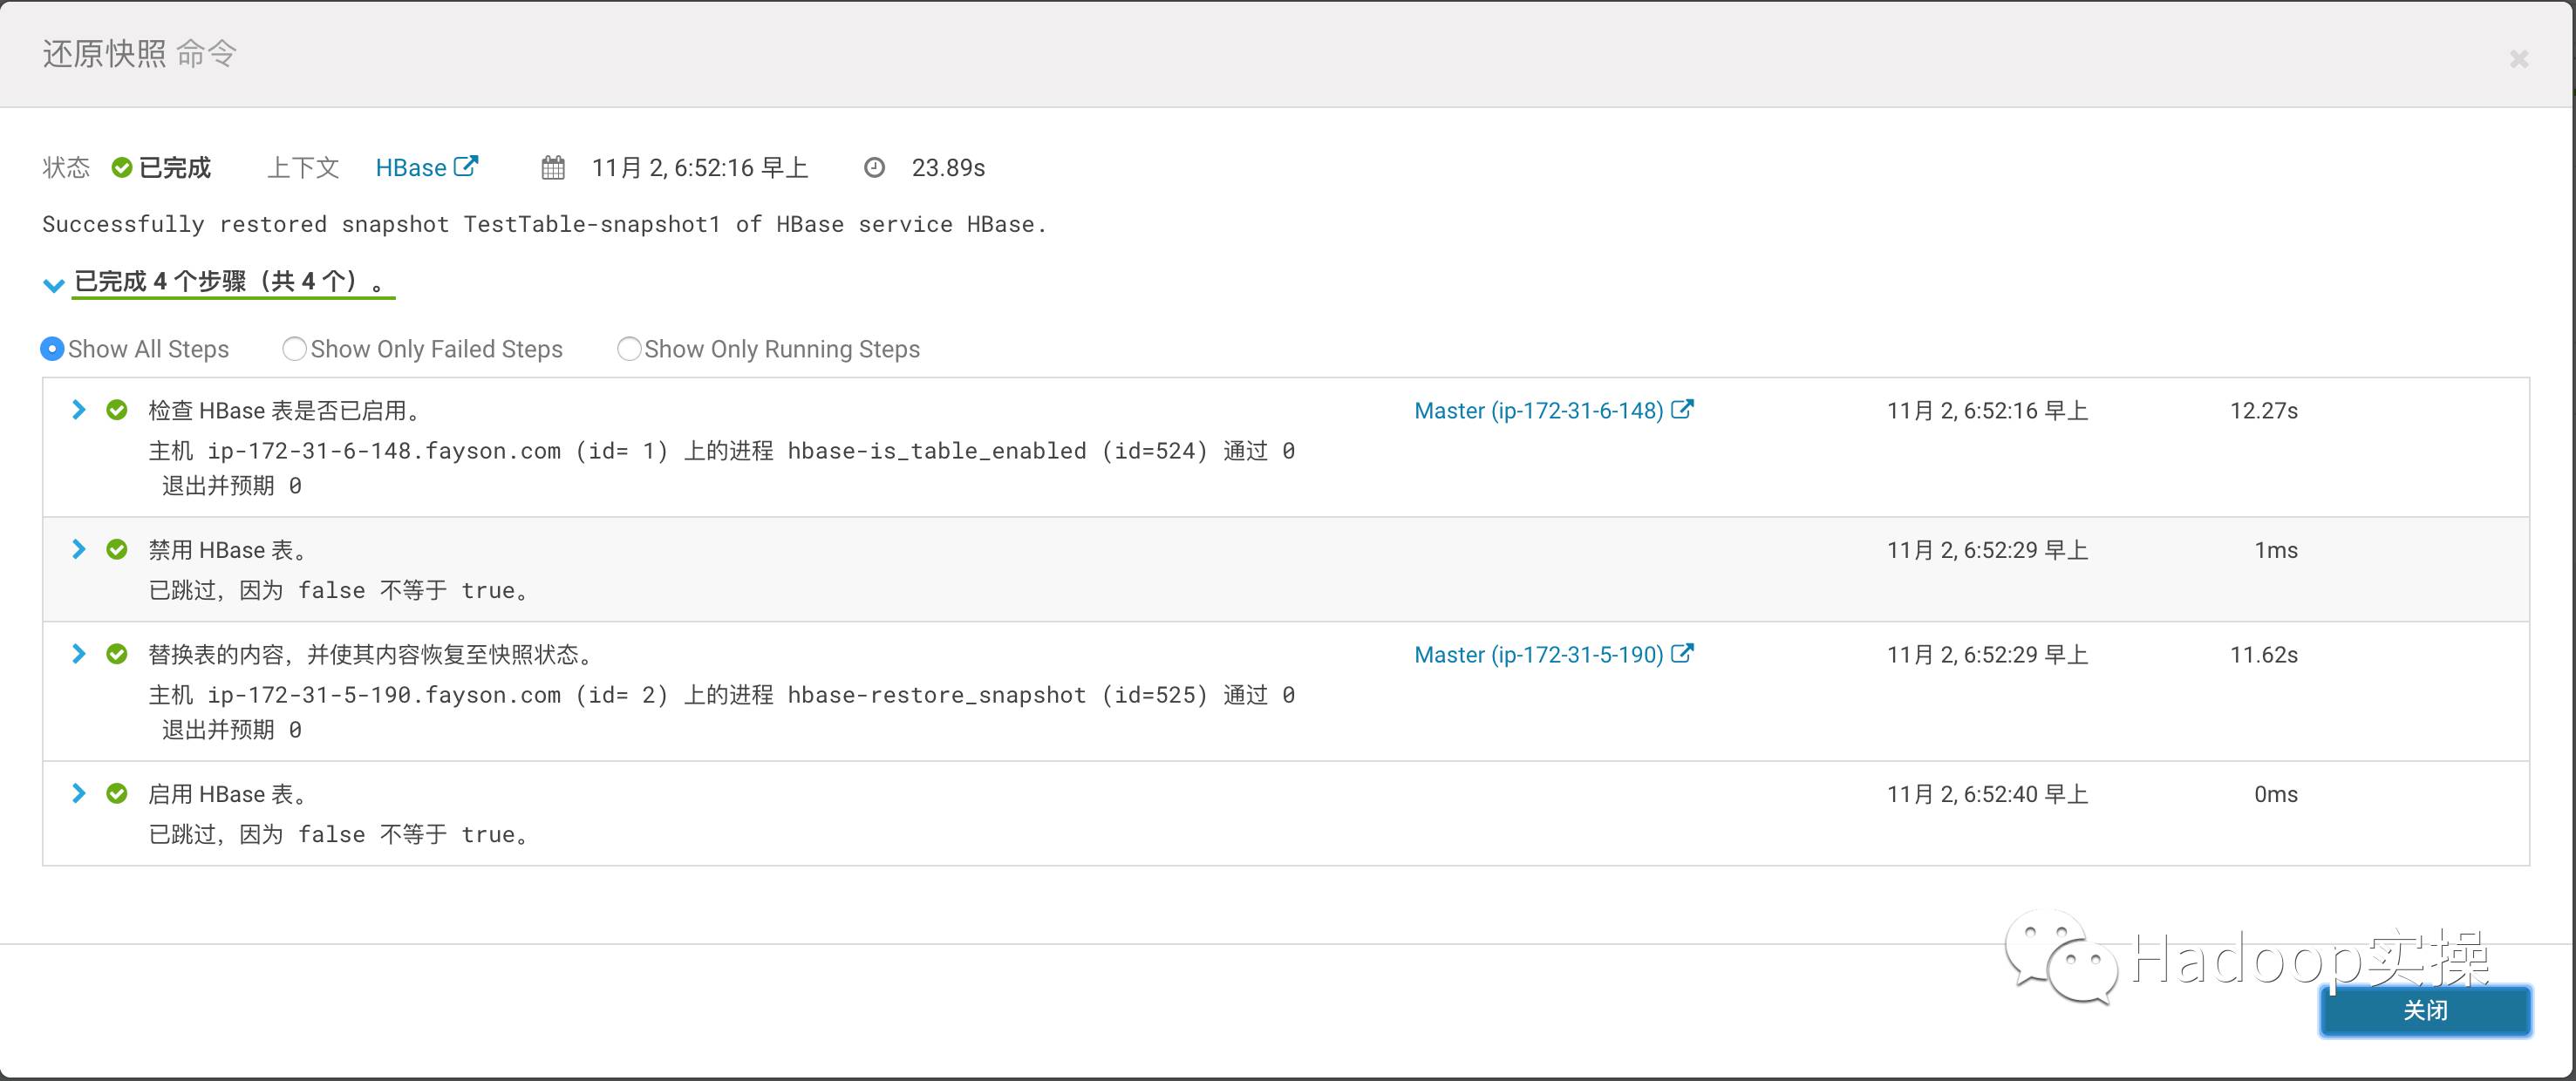Open the HBase context link
This screenshot has height=1081, width=2576.
(x=410, y=168)
